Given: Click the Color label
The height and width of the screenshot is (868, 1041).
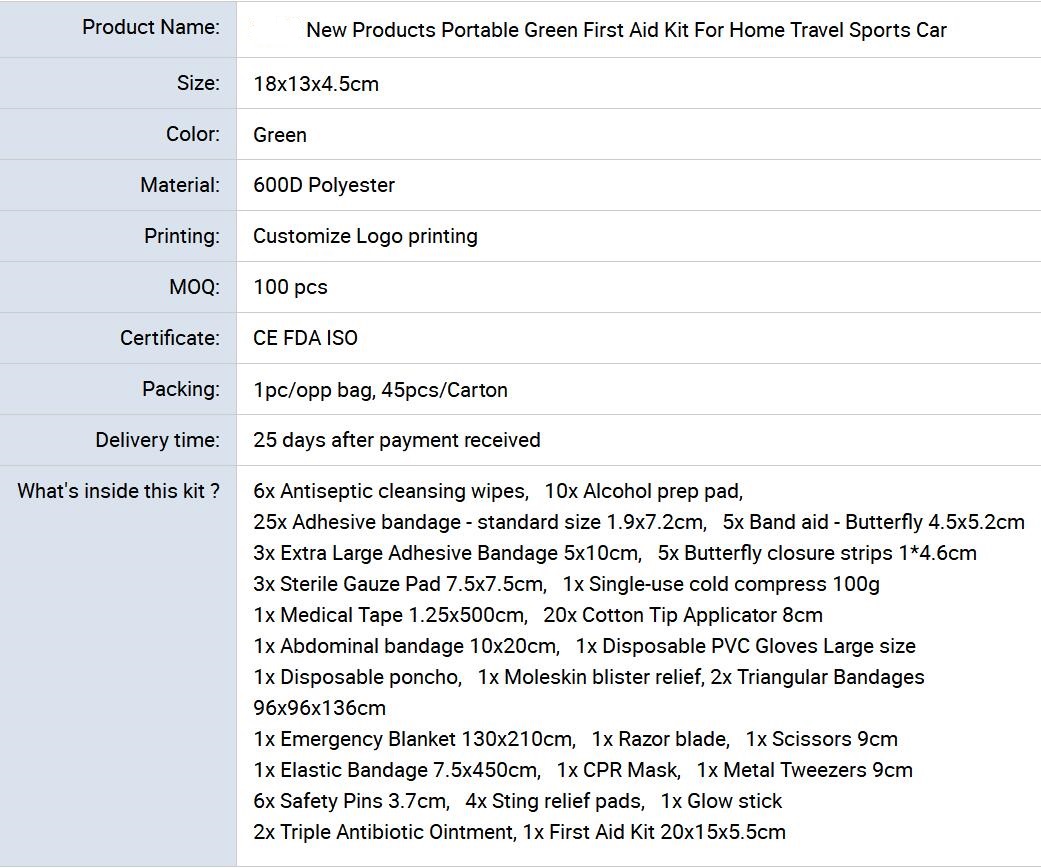Looking at the screenshot, I should click(193, 135).
